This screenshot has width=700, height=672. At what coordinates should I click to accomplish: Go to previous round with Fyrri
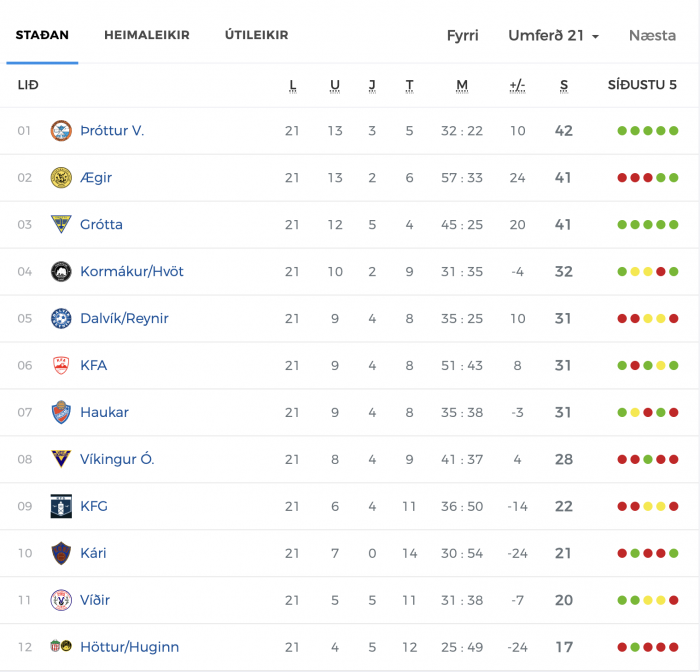tap(462, 35)
